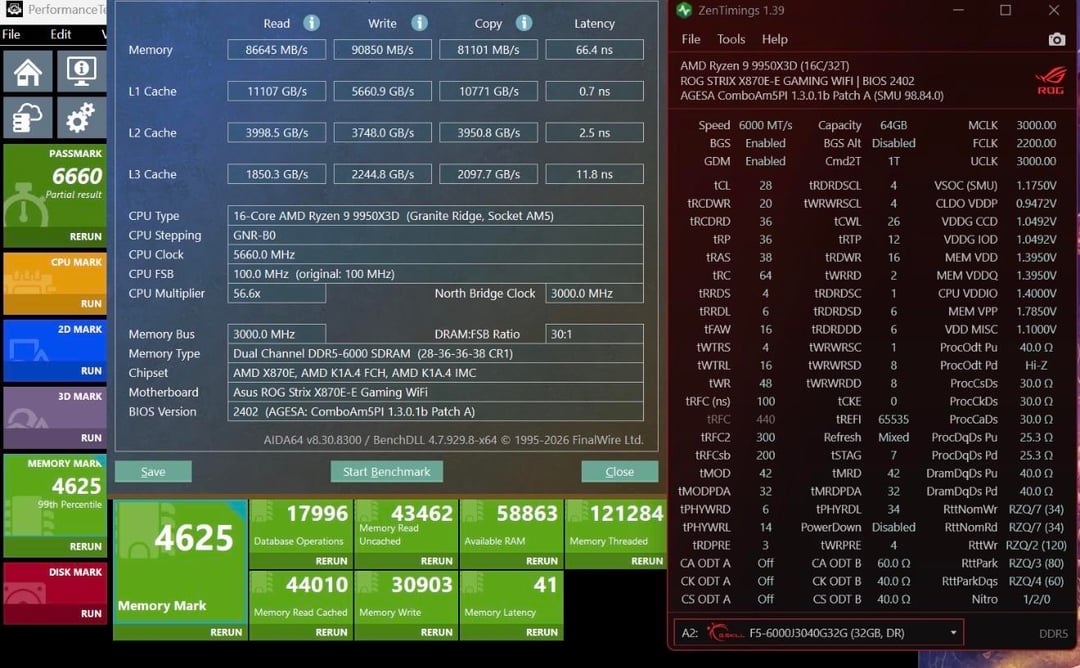Click the tREFI 65535 value in ZenTimings
Screen dimensions: 1080x668
pyautogui.click(x=893, y=419)
